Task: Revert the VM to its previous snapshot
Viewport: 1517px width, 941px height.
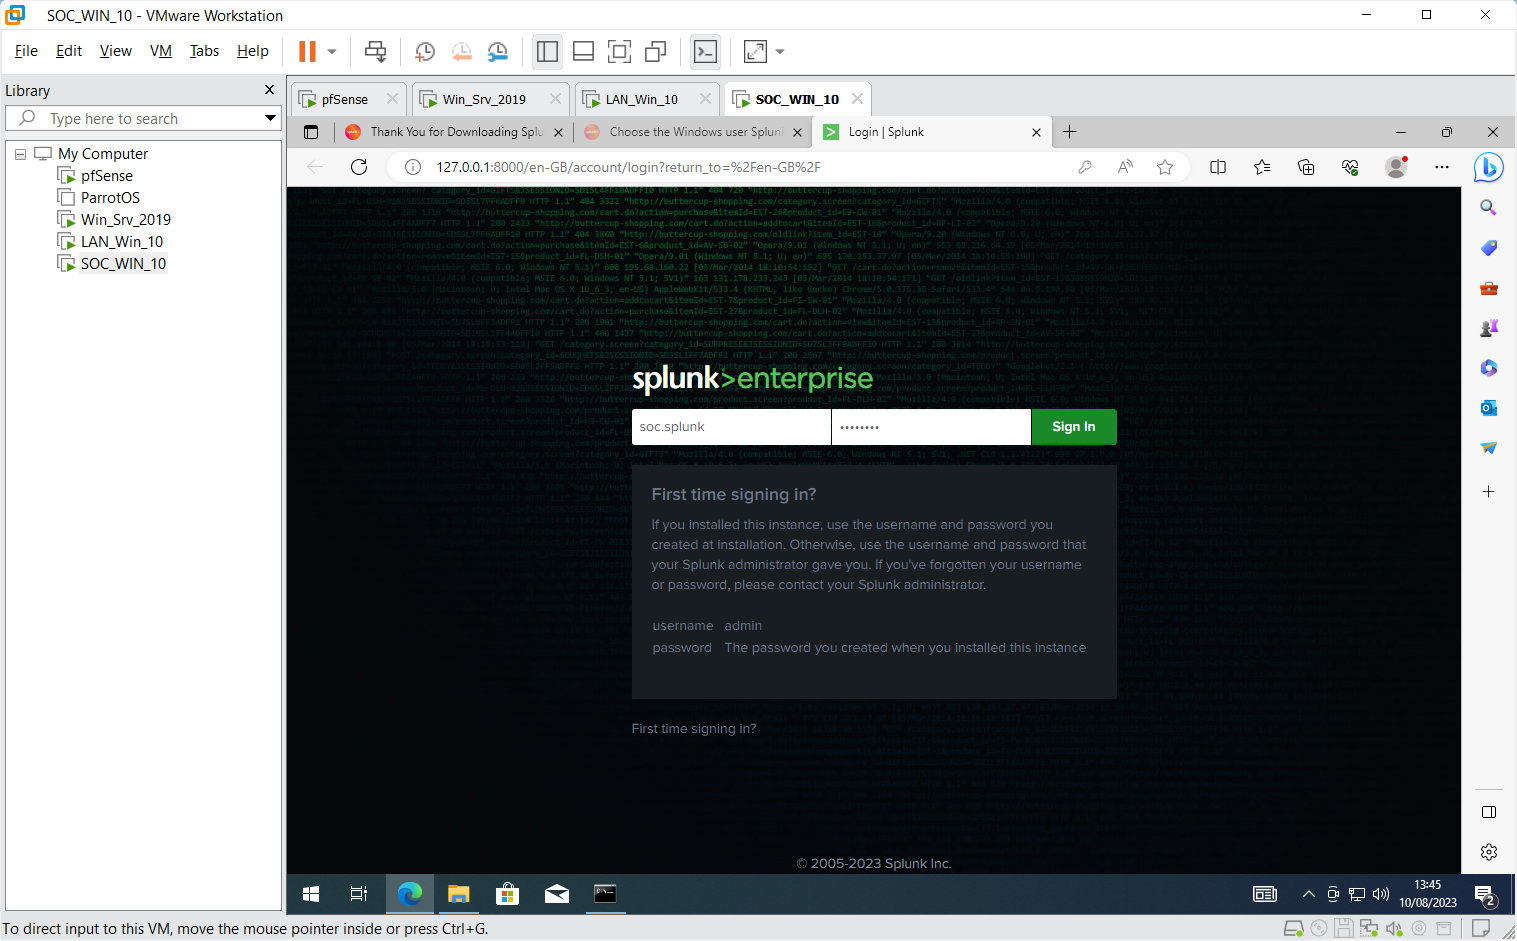Action: (x=461, y=52)
